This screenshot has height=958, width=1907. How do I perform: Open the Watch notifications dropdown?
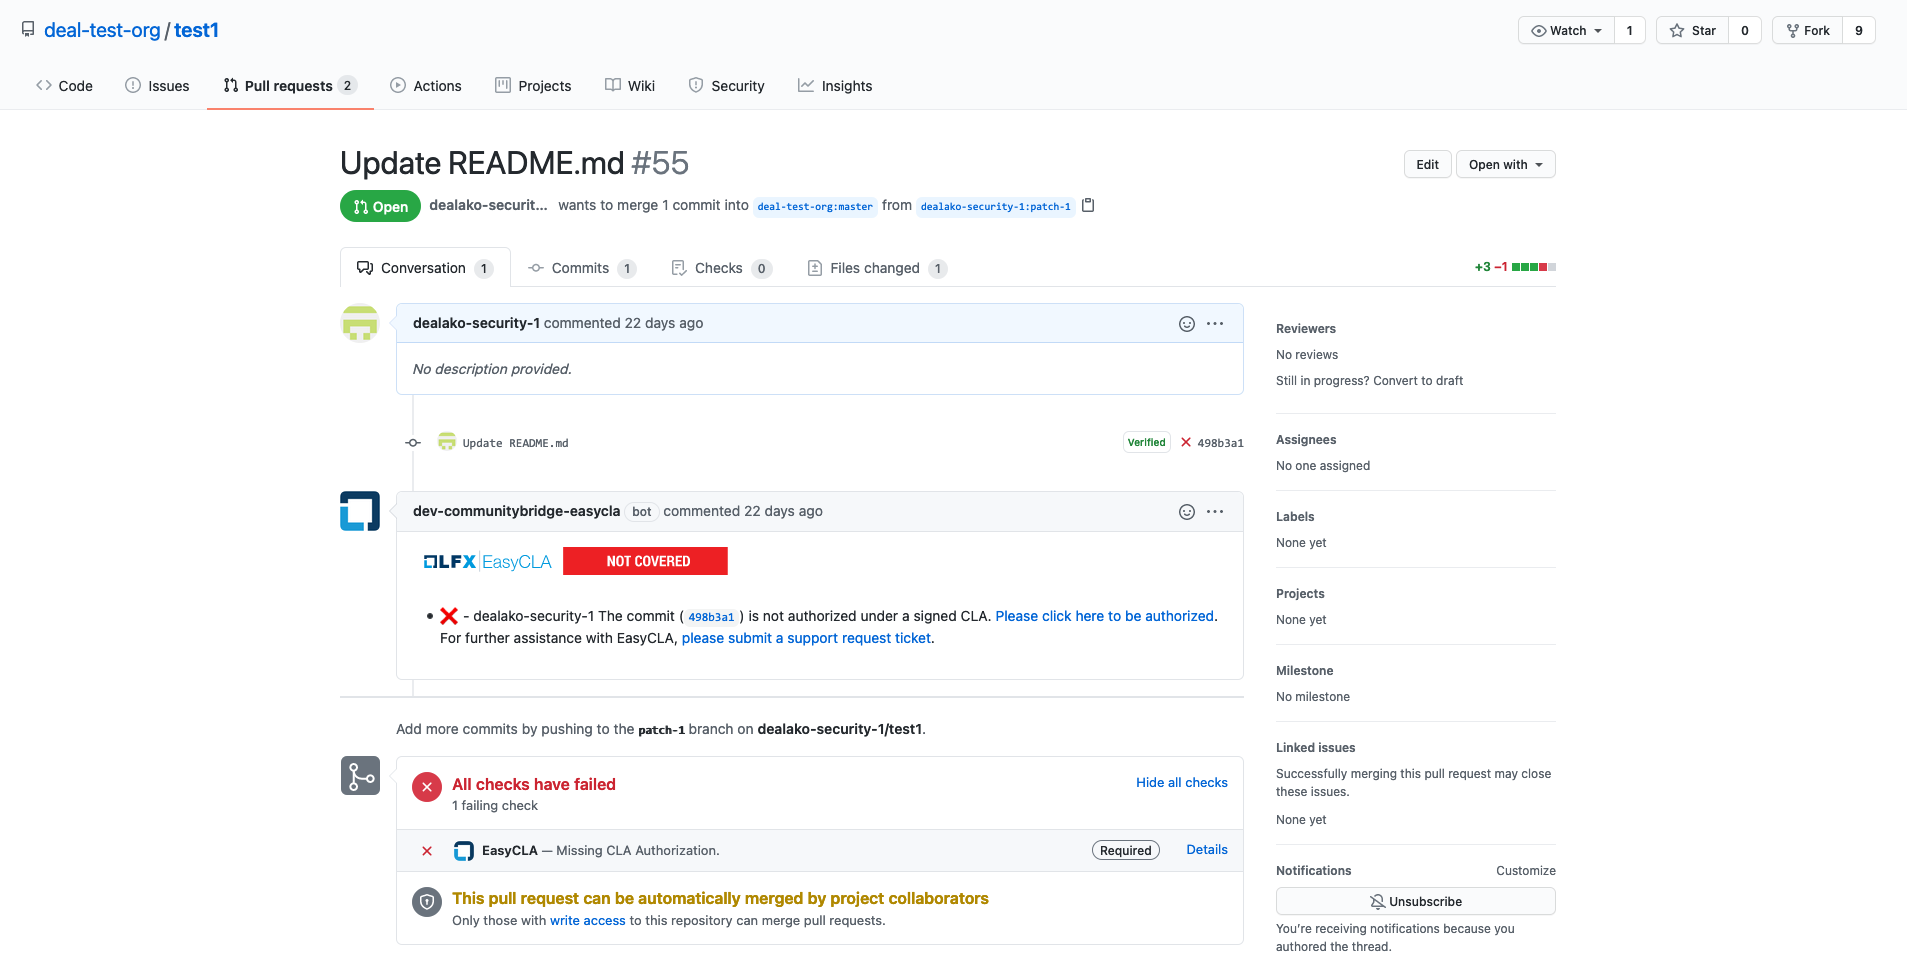point(1566,30)
